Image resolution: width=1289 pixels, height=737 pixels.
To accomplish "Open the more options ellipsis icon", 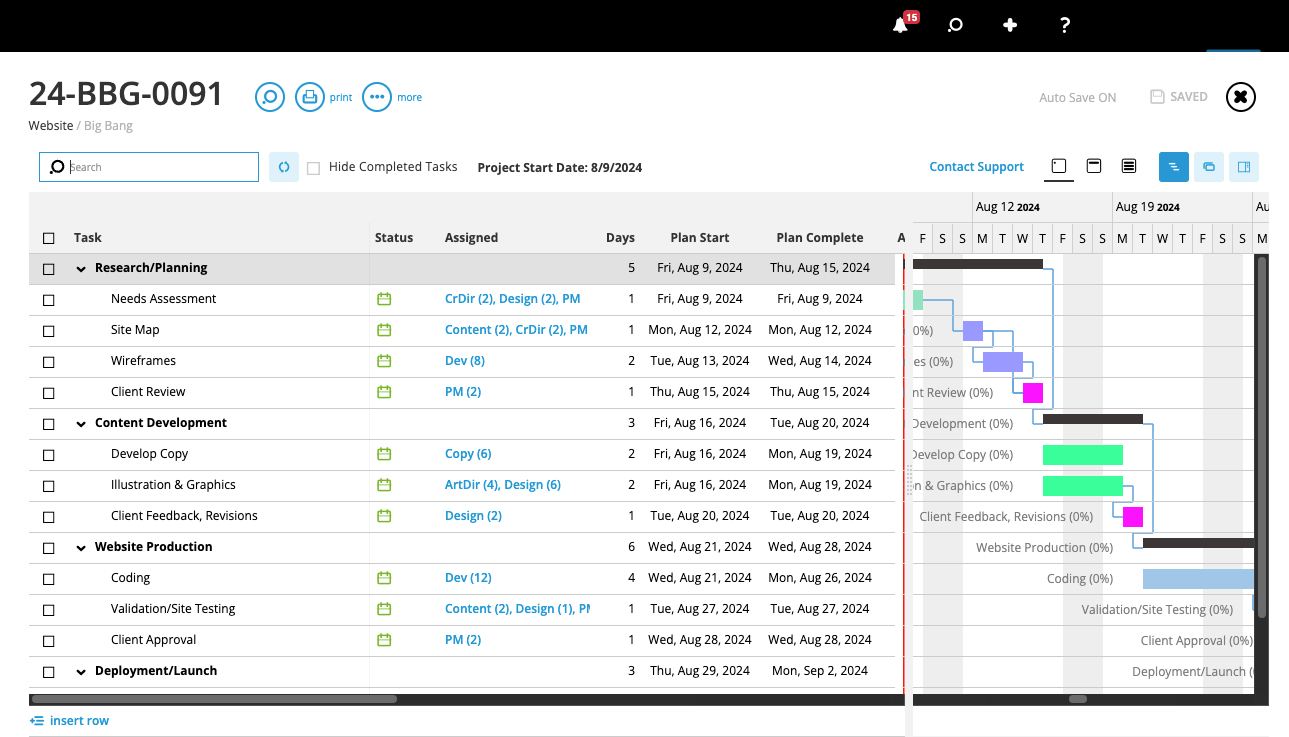I will point(377,96).
